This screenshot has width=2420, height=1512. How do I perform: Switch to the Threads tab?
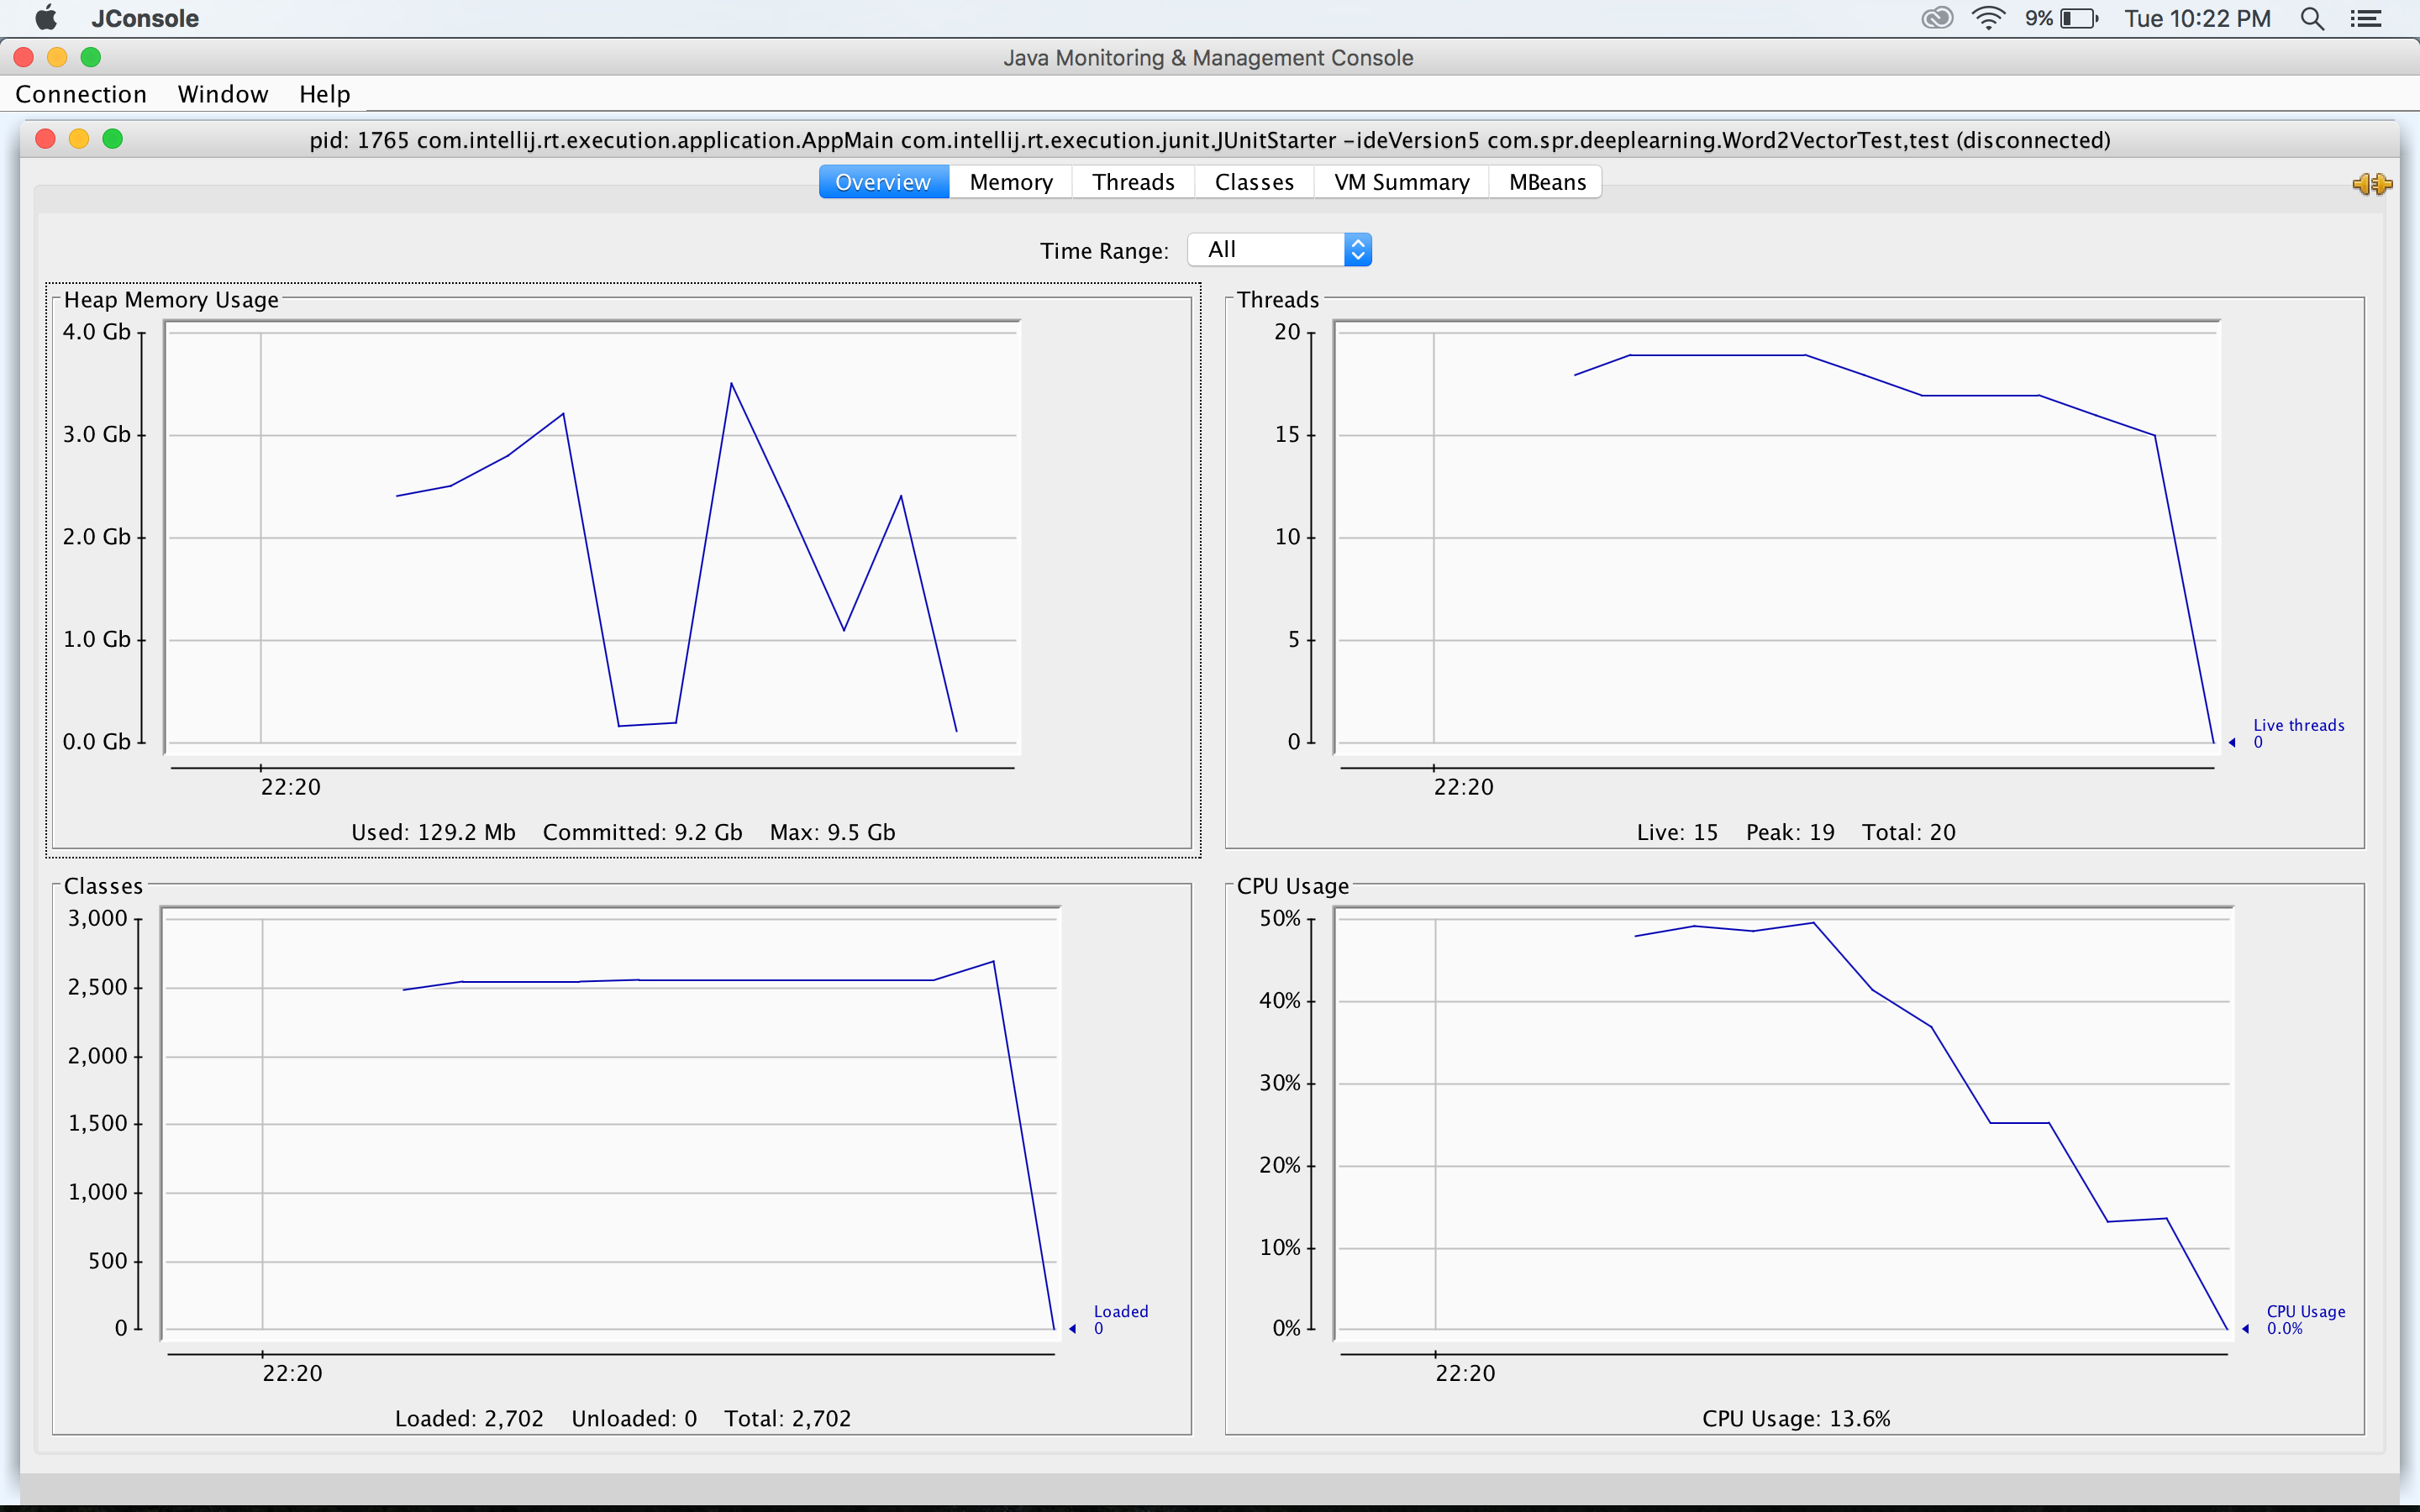click(1133, 182)
